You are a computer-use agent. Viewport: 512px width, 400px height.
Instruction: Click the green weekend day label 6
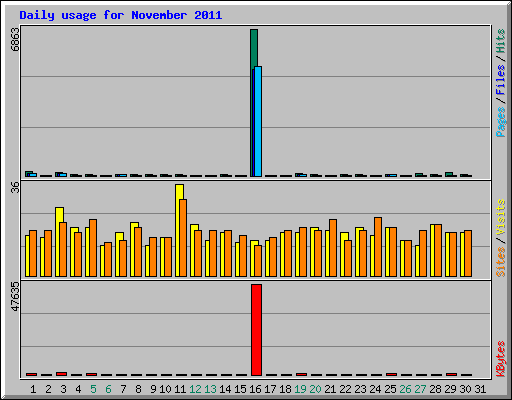tap(108, 389)
